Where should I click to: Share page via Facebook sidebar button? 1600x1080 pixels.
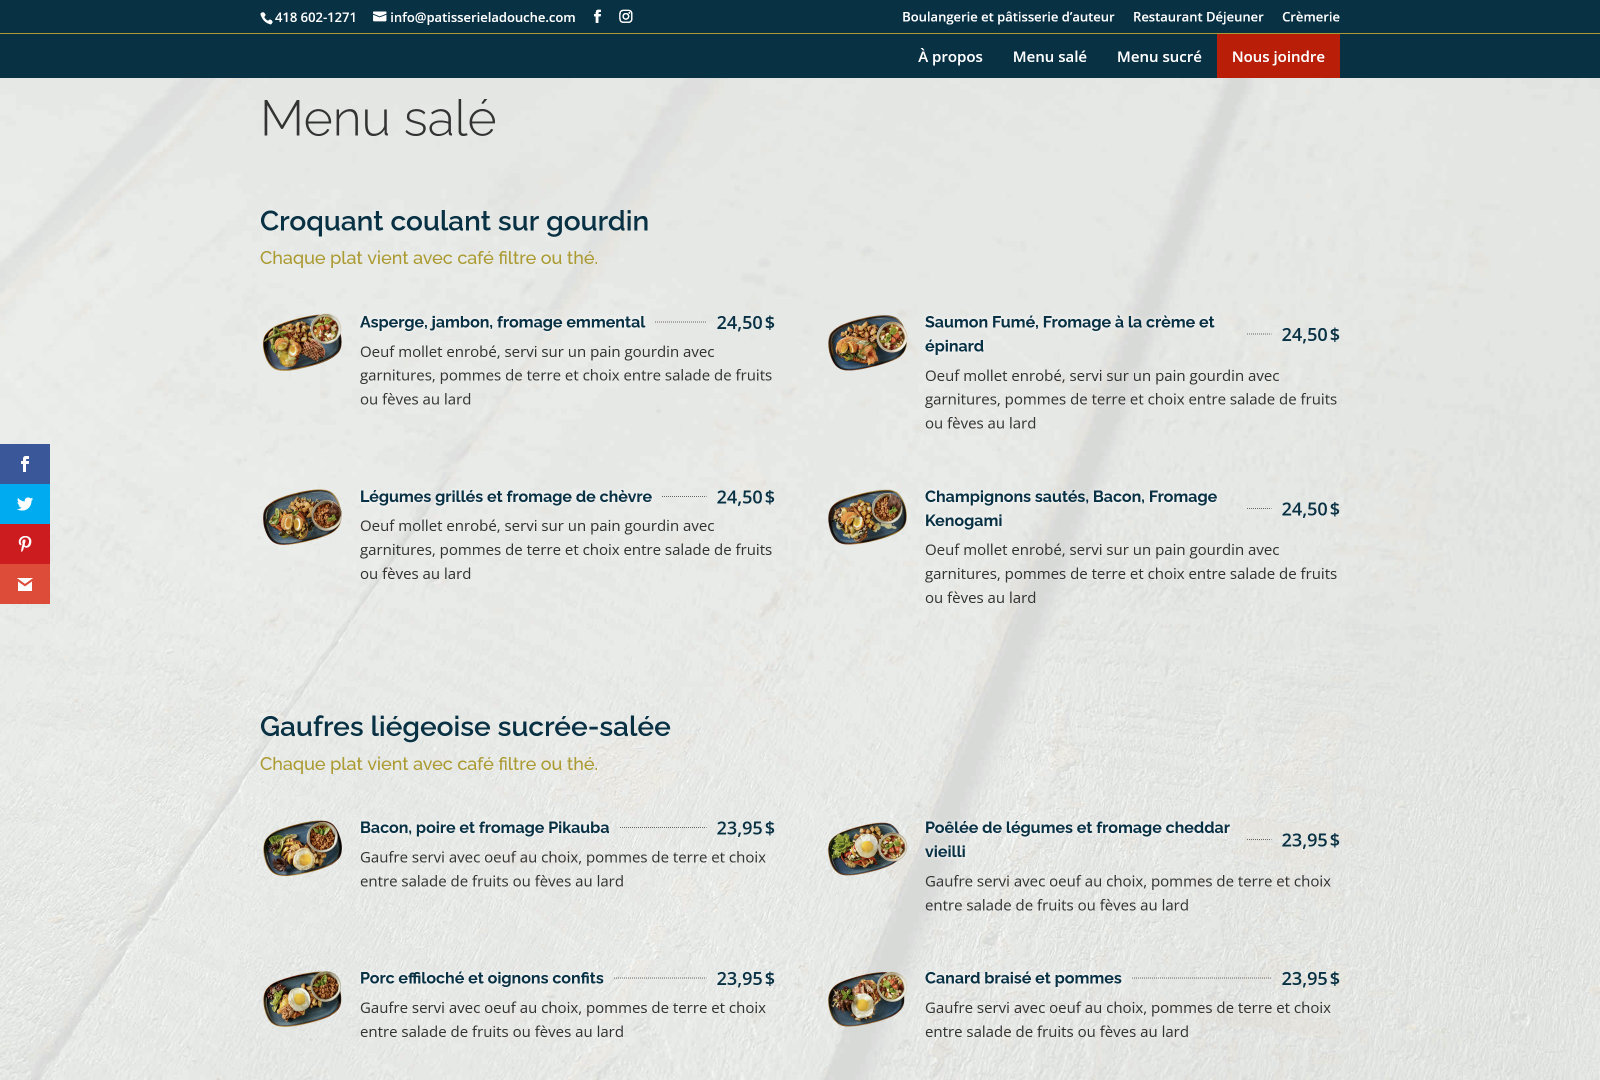[x=25, y=464]
